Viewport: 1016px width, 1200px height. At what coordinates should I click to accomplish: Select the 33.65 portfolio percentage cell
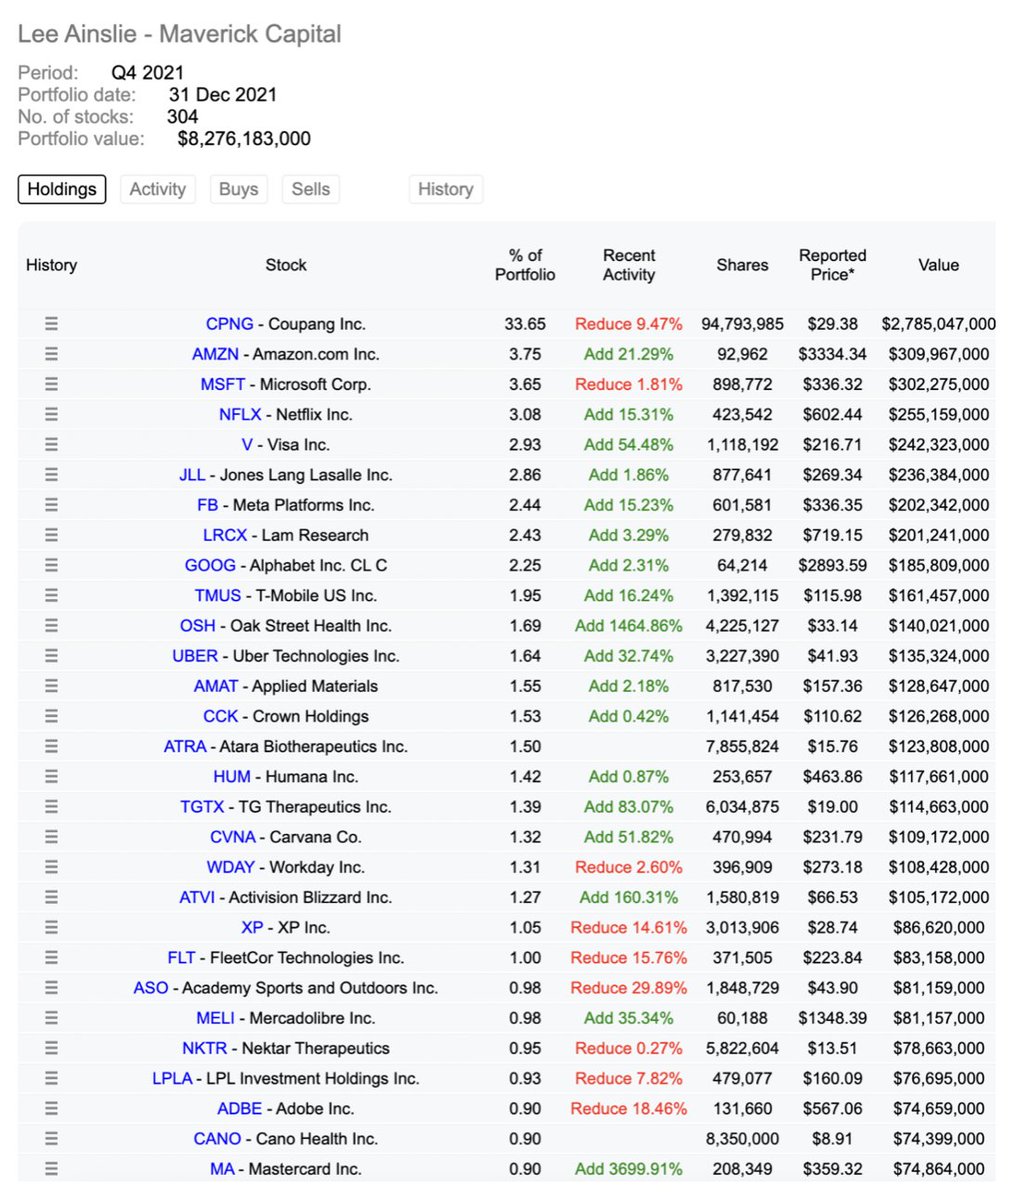point(525,324)
